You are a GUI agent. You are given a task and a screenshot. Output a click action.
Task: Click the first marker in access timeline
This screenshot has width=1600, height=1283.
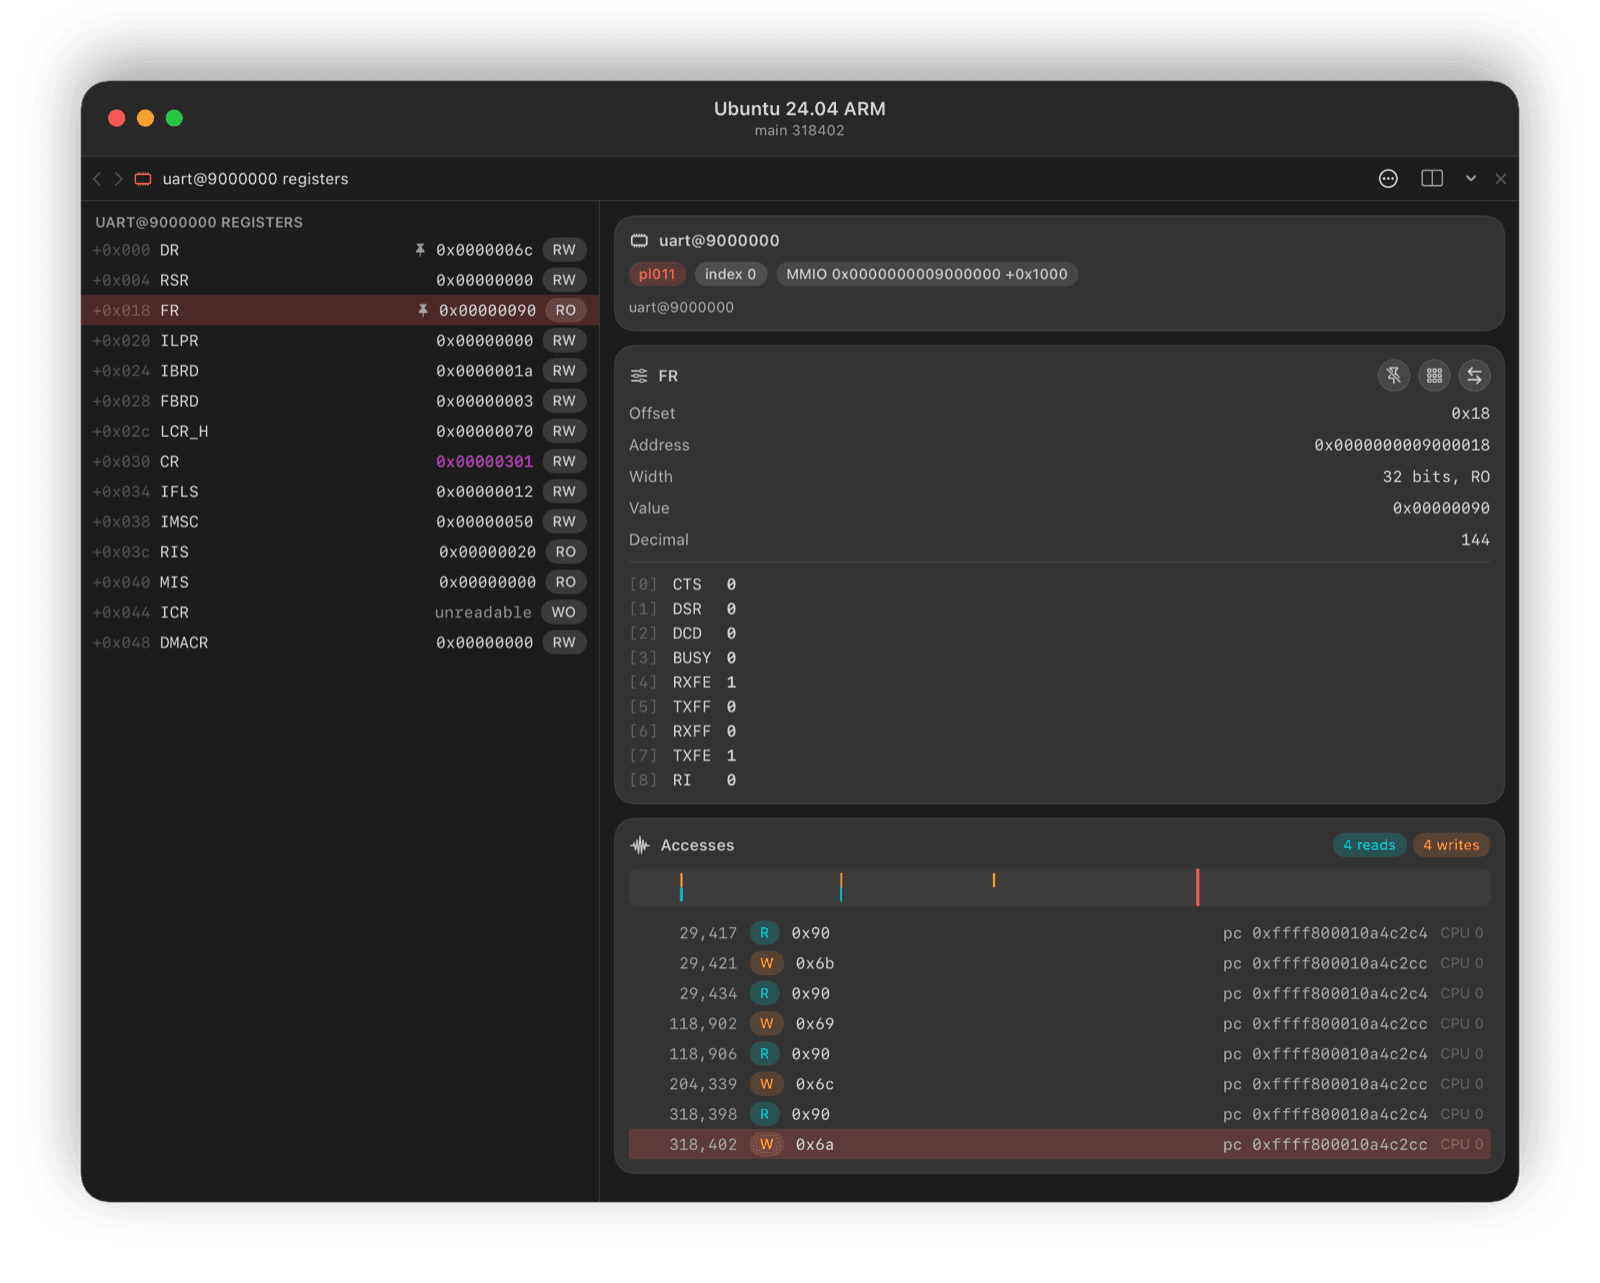681,888
